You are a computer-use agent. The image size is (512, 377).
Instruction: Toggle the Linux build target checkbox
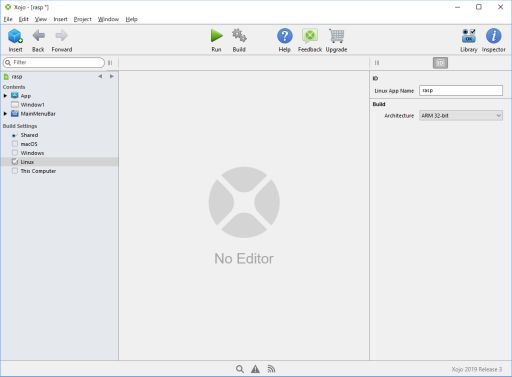(x=15, y=162)
